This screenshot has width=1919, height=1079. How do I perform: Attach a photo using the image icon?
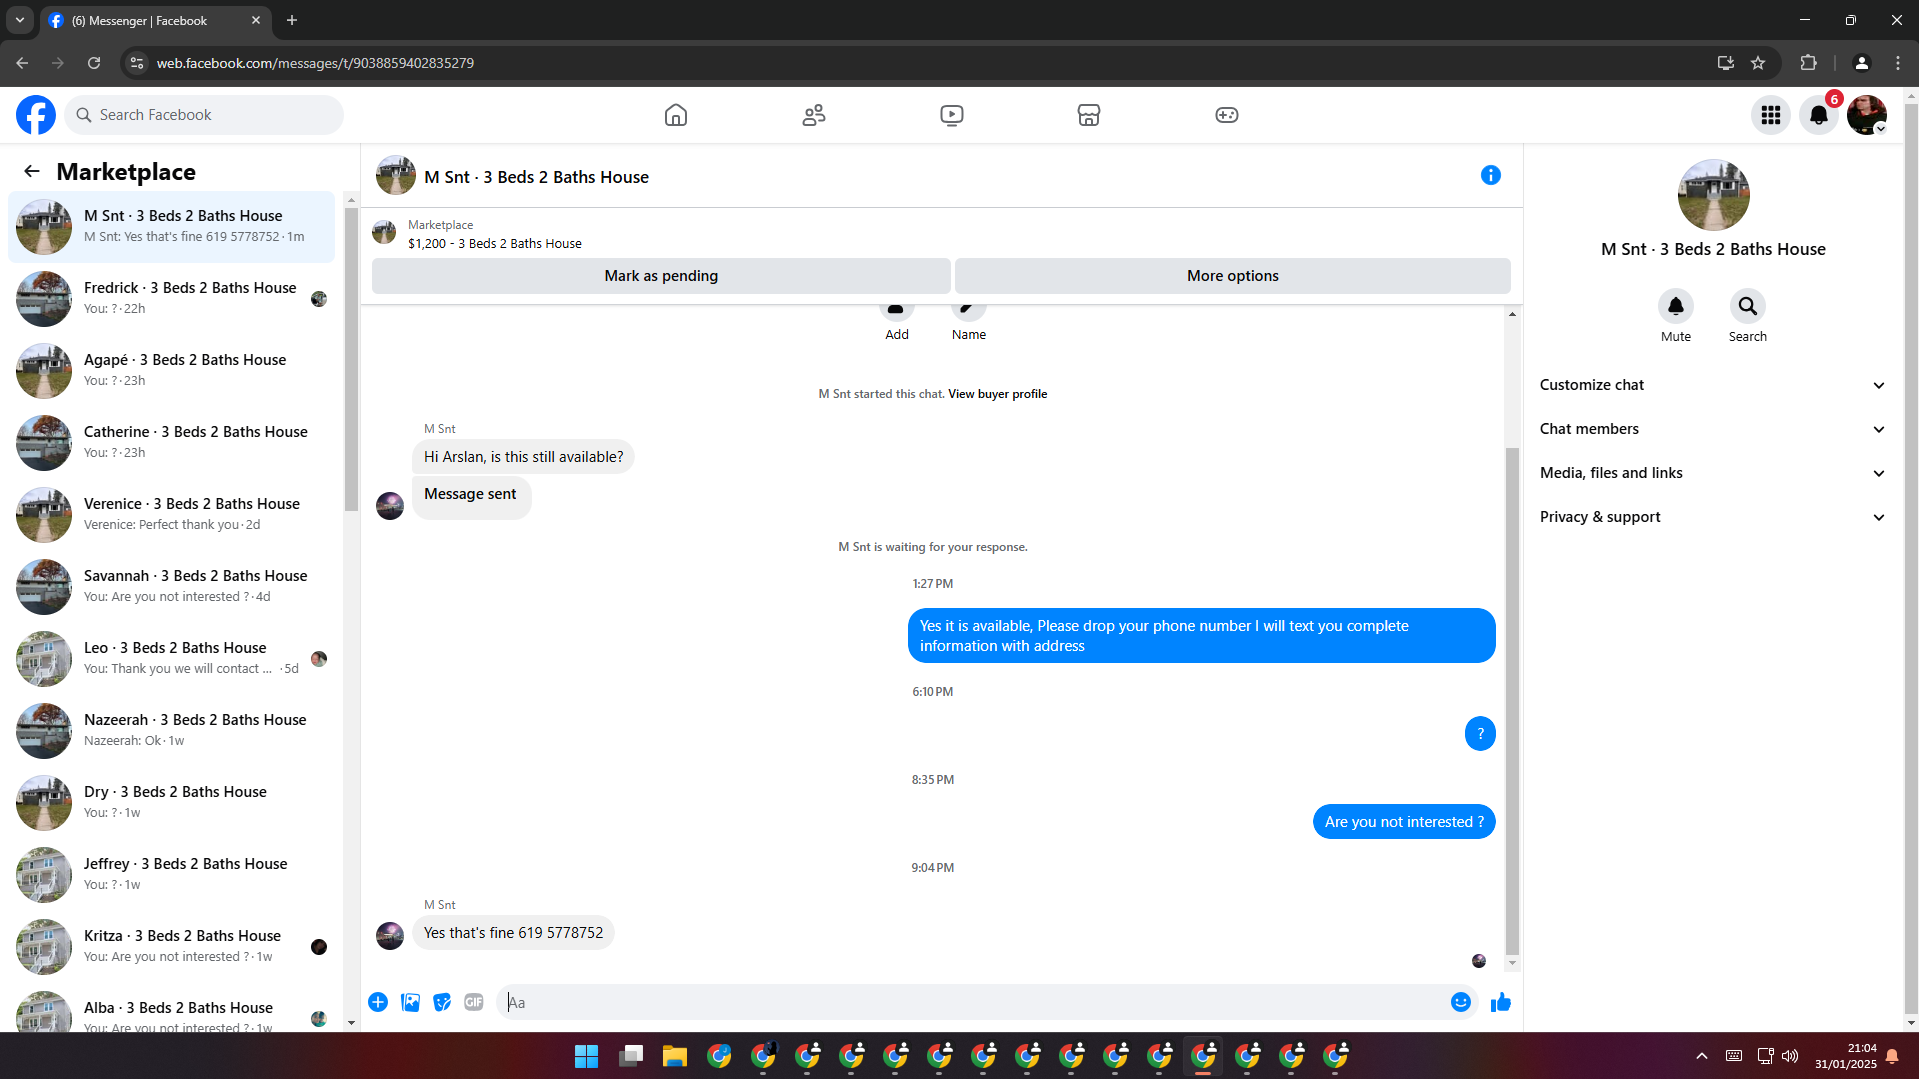410,1002
